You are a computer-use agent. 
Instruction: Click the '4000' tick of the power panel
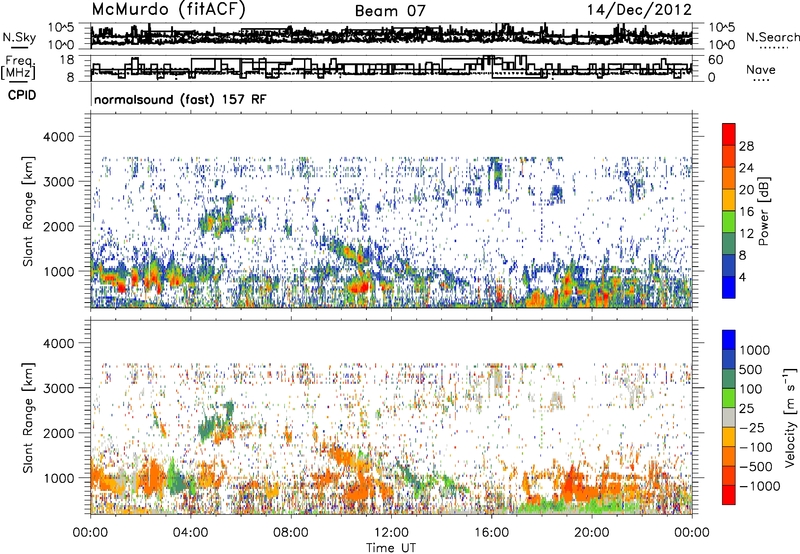coord(58,137)
